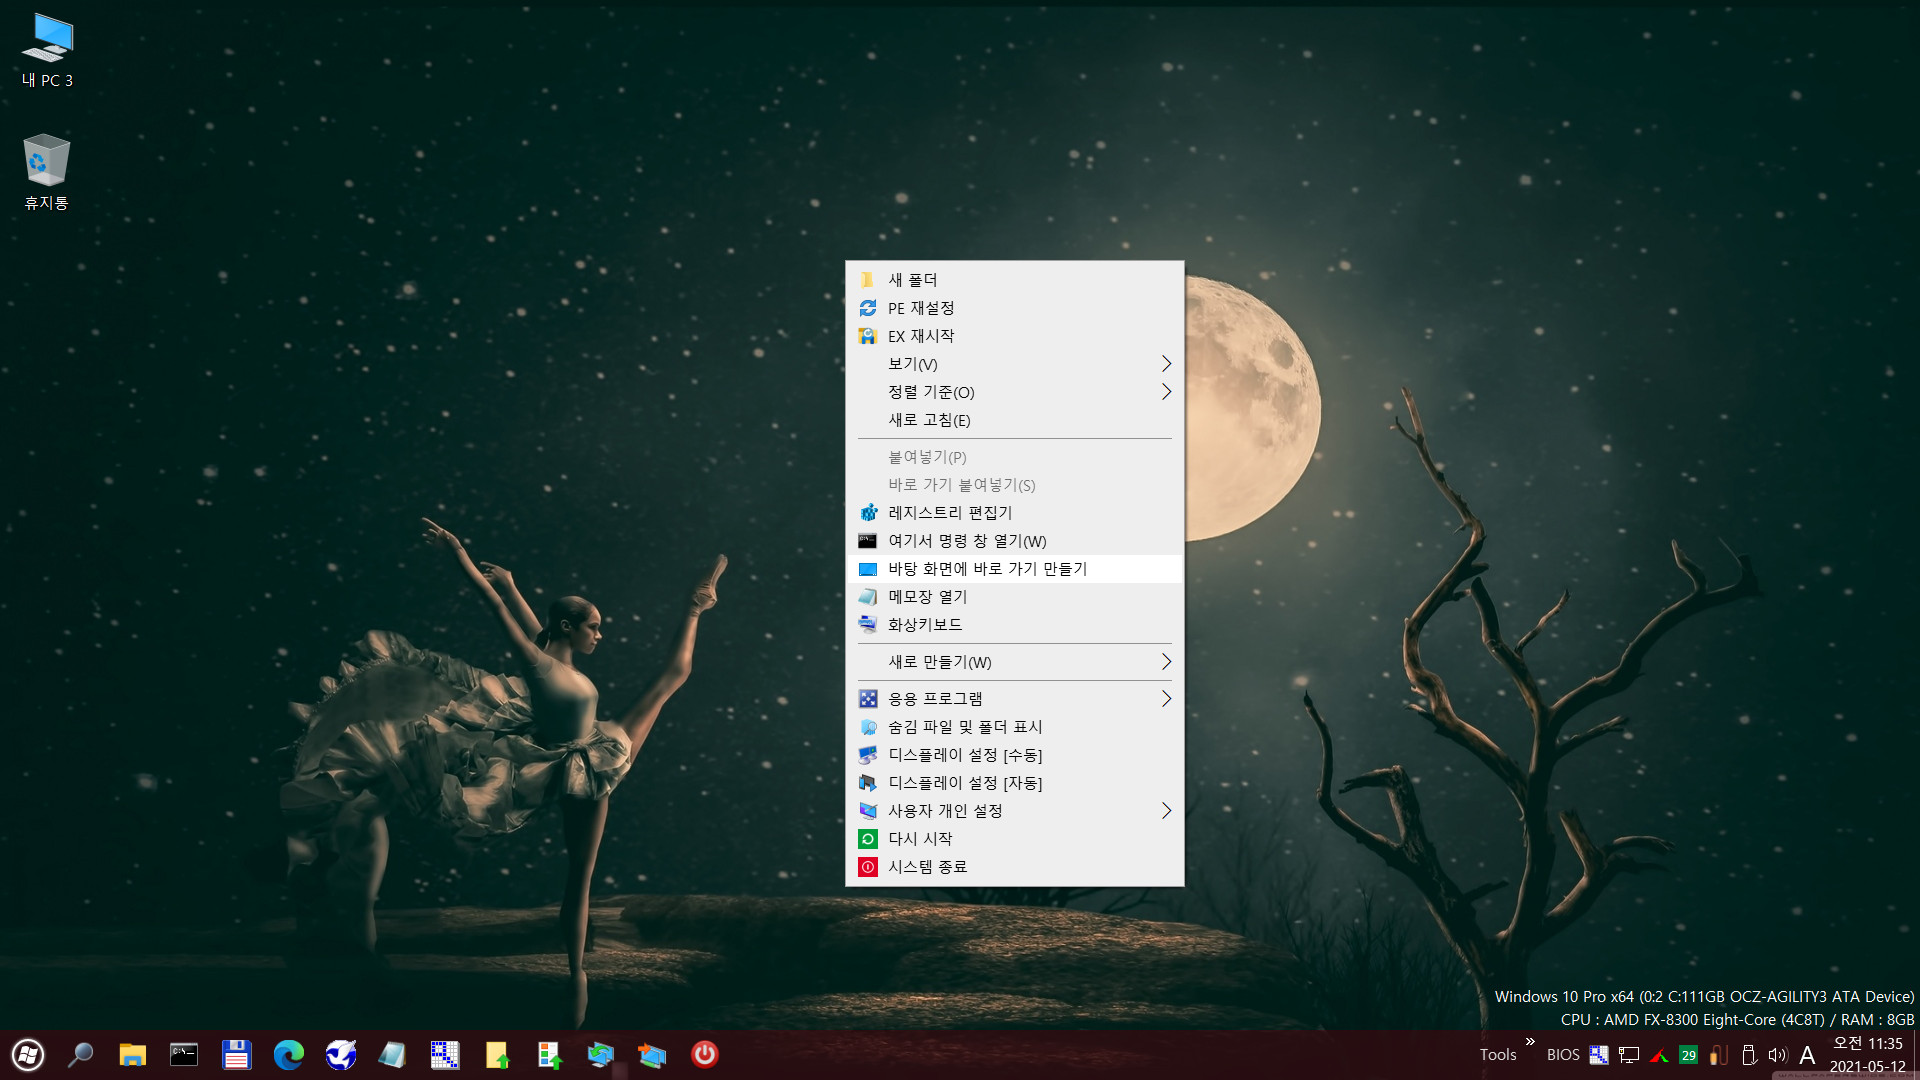Screen dimensions: 1920x1080
Task: Click the 'A' input language indicator
Action: point(1807,1055)
